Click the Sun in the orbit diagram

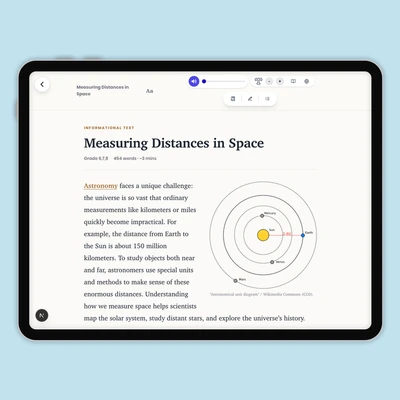(x=263, y=235)
